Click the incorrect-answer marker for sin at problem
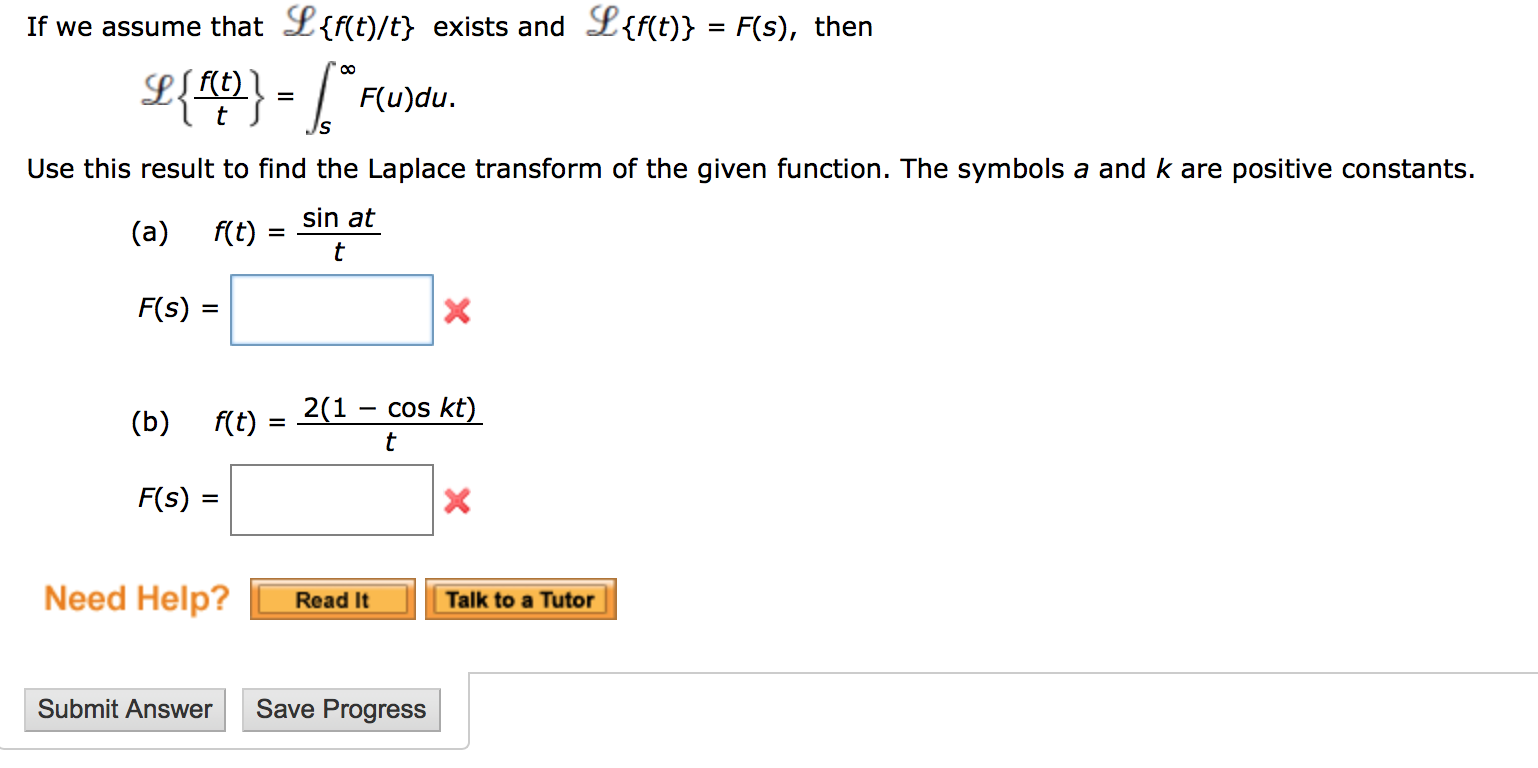 [457, 310]
